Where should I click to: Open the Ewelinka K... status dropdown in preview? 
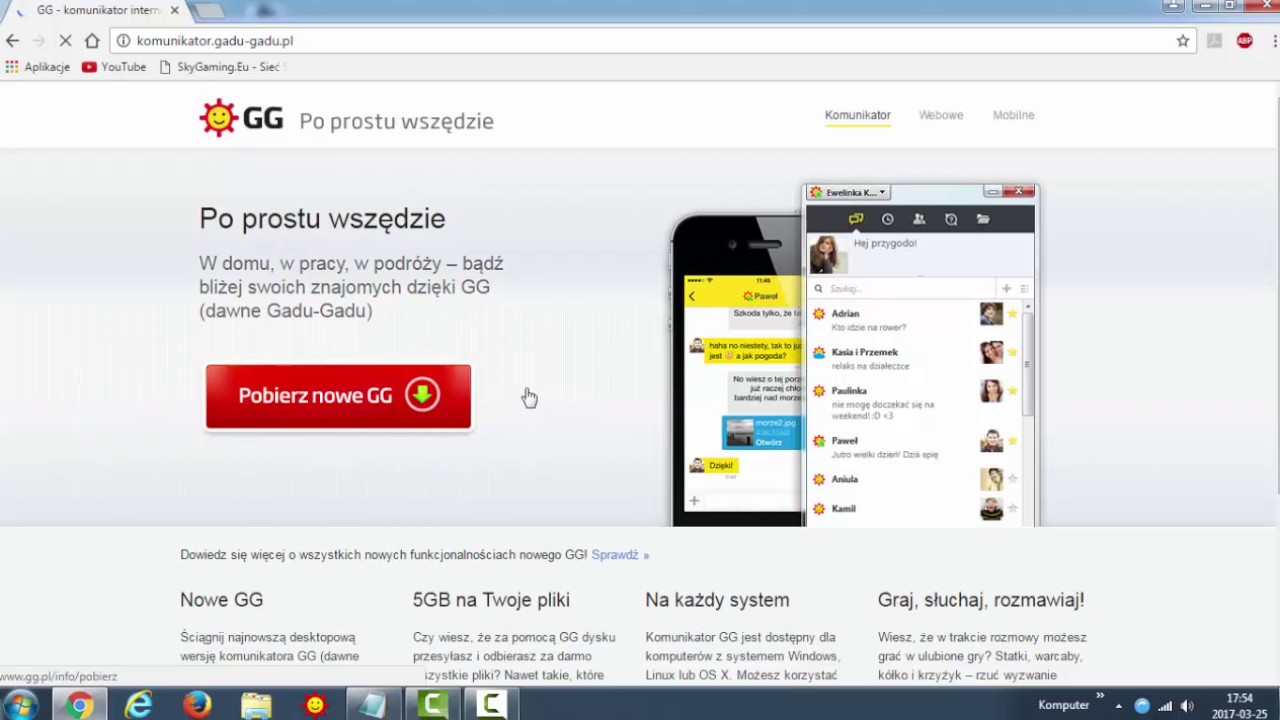pos(848,192)
